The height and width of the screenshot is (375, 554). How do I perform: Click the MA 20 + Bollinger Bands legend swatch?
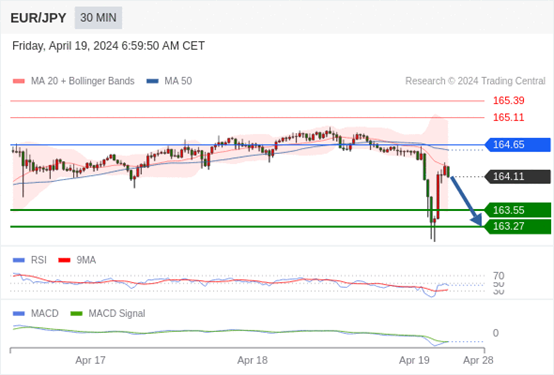19,81
